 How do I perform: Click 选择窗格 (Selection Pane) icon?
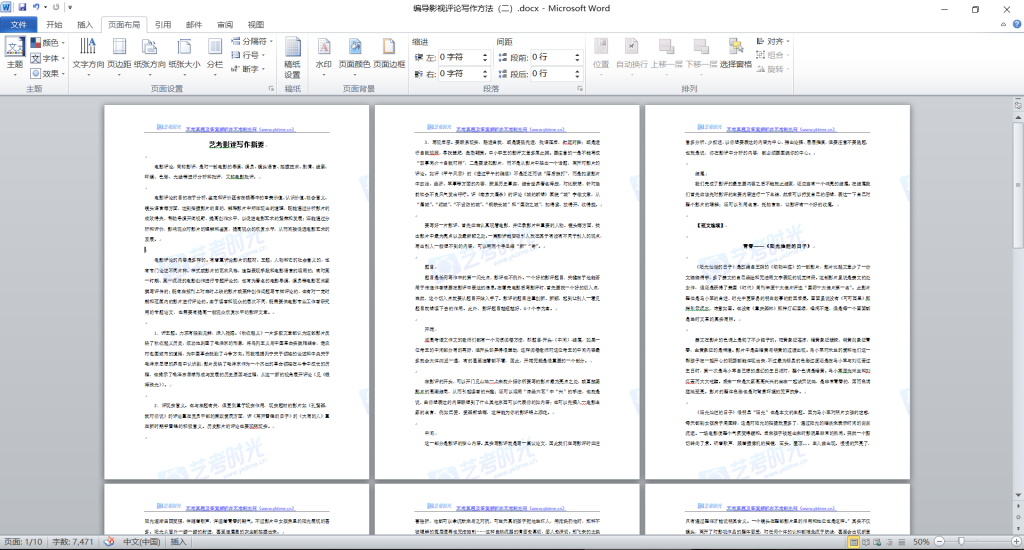(736, 52)
